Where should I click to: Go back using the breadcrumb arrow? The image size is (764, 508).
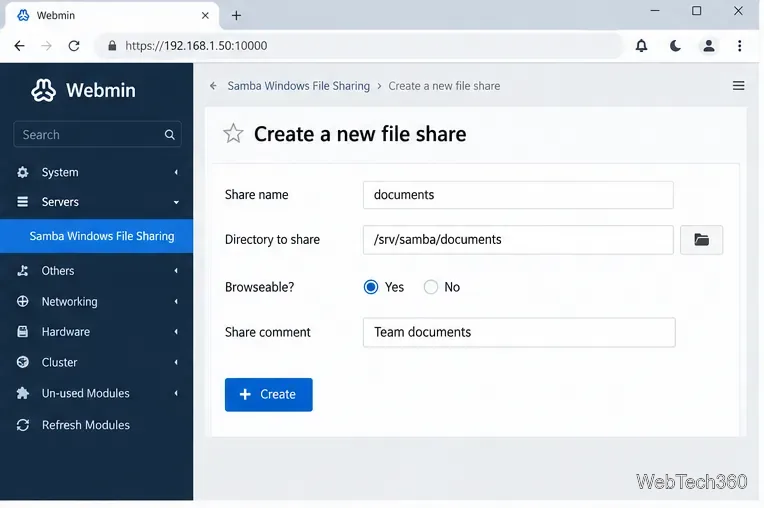(213, 86)
